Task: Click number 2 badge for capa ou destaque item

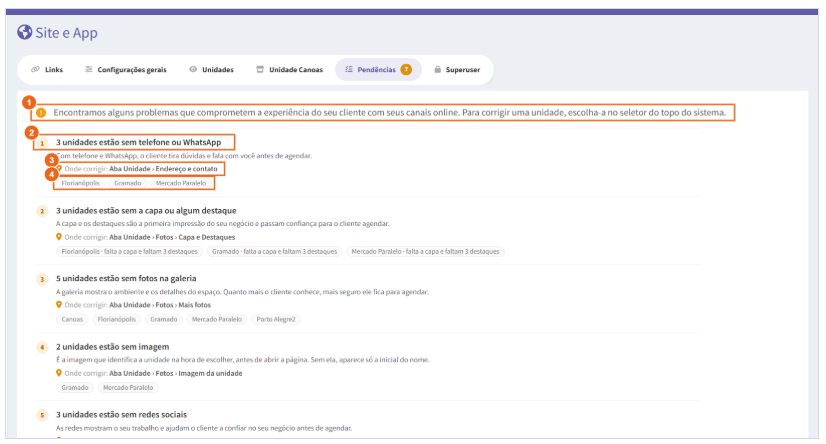Action: (42, 211)
